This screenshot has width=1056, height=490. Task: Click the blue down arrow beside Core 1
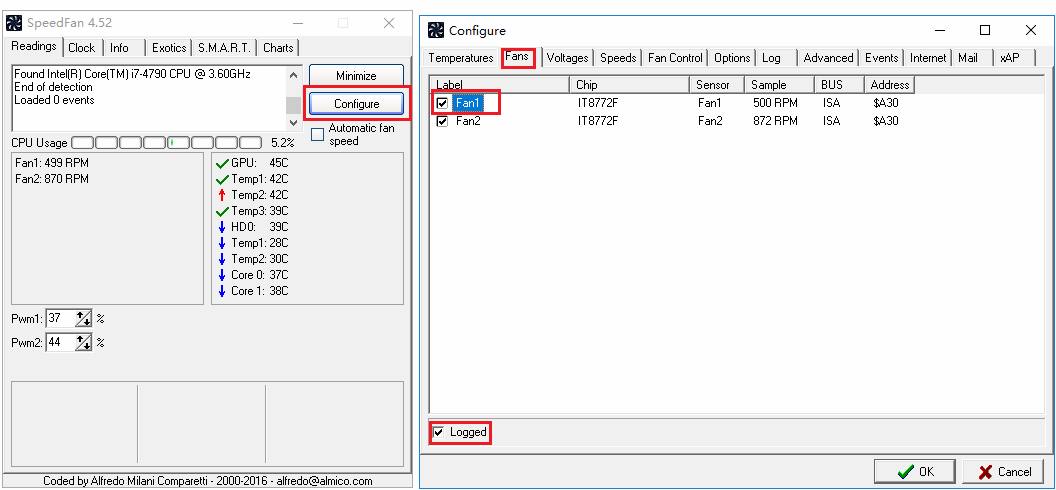pos(222,291)
